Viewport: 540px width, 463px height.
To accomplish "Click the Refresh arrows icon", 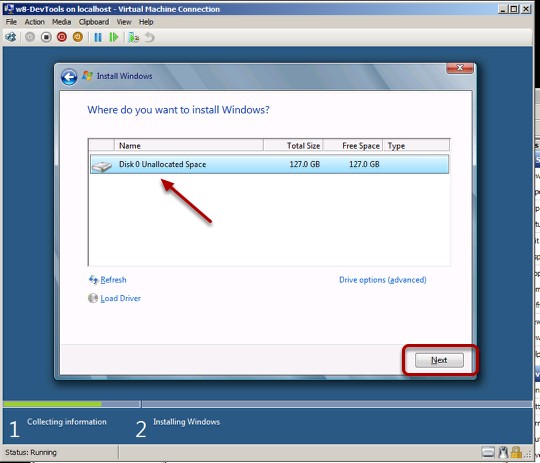I will click(x=93, y=280).
